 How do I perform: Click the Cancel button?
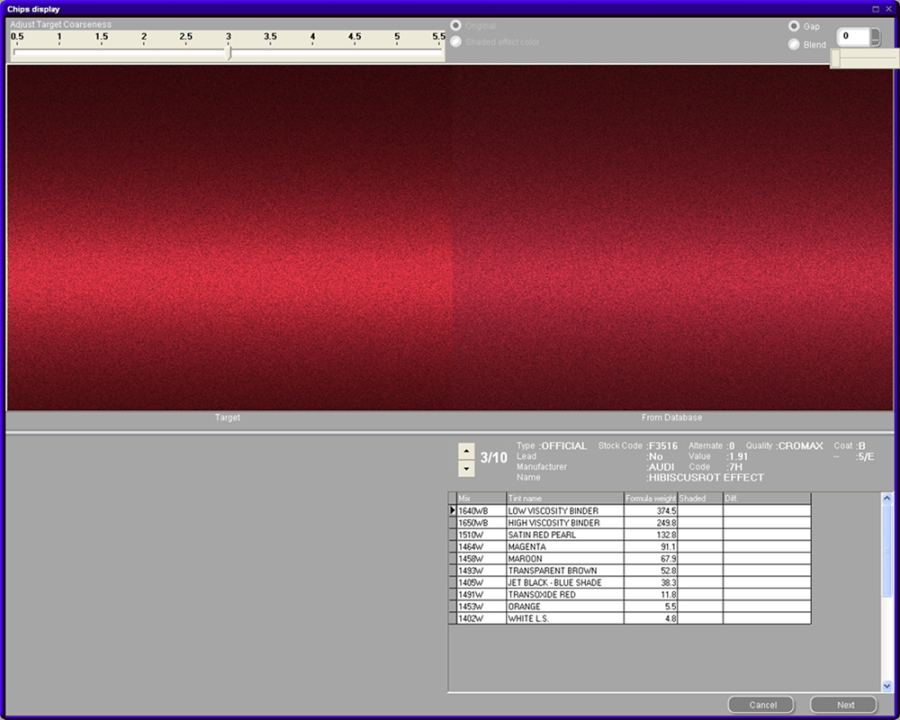click(x=761, y=705)
